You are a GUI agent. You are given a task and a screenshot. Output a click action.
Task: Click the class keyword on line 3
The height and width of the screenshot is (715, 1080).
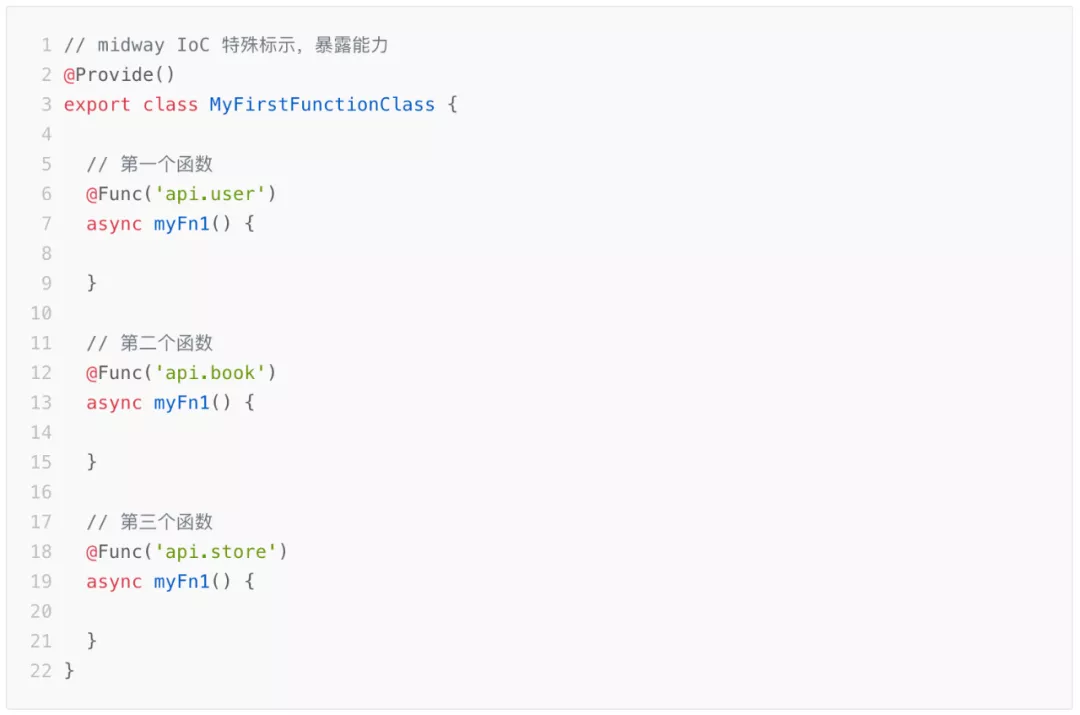[x=170, y=105]
